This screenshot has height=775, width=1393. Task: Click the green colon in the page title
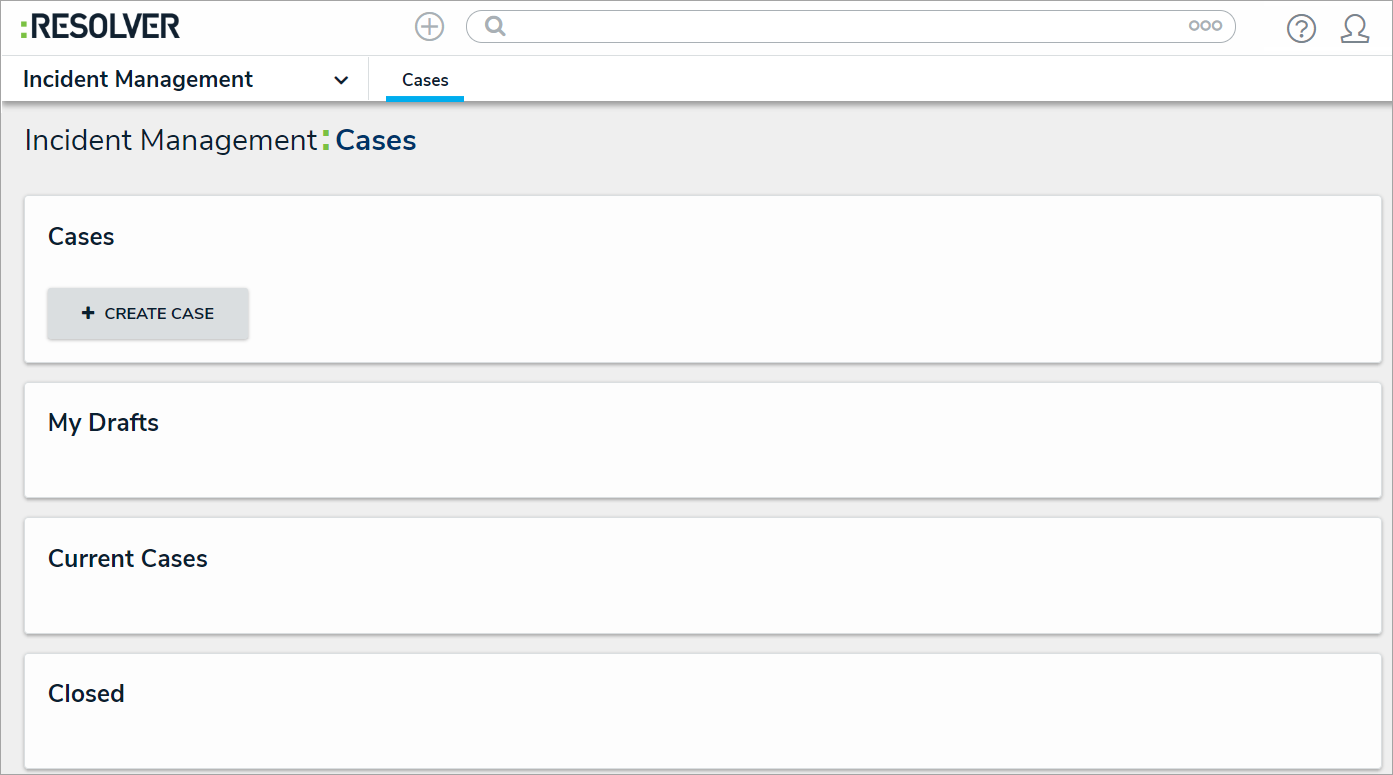[326, 141]
